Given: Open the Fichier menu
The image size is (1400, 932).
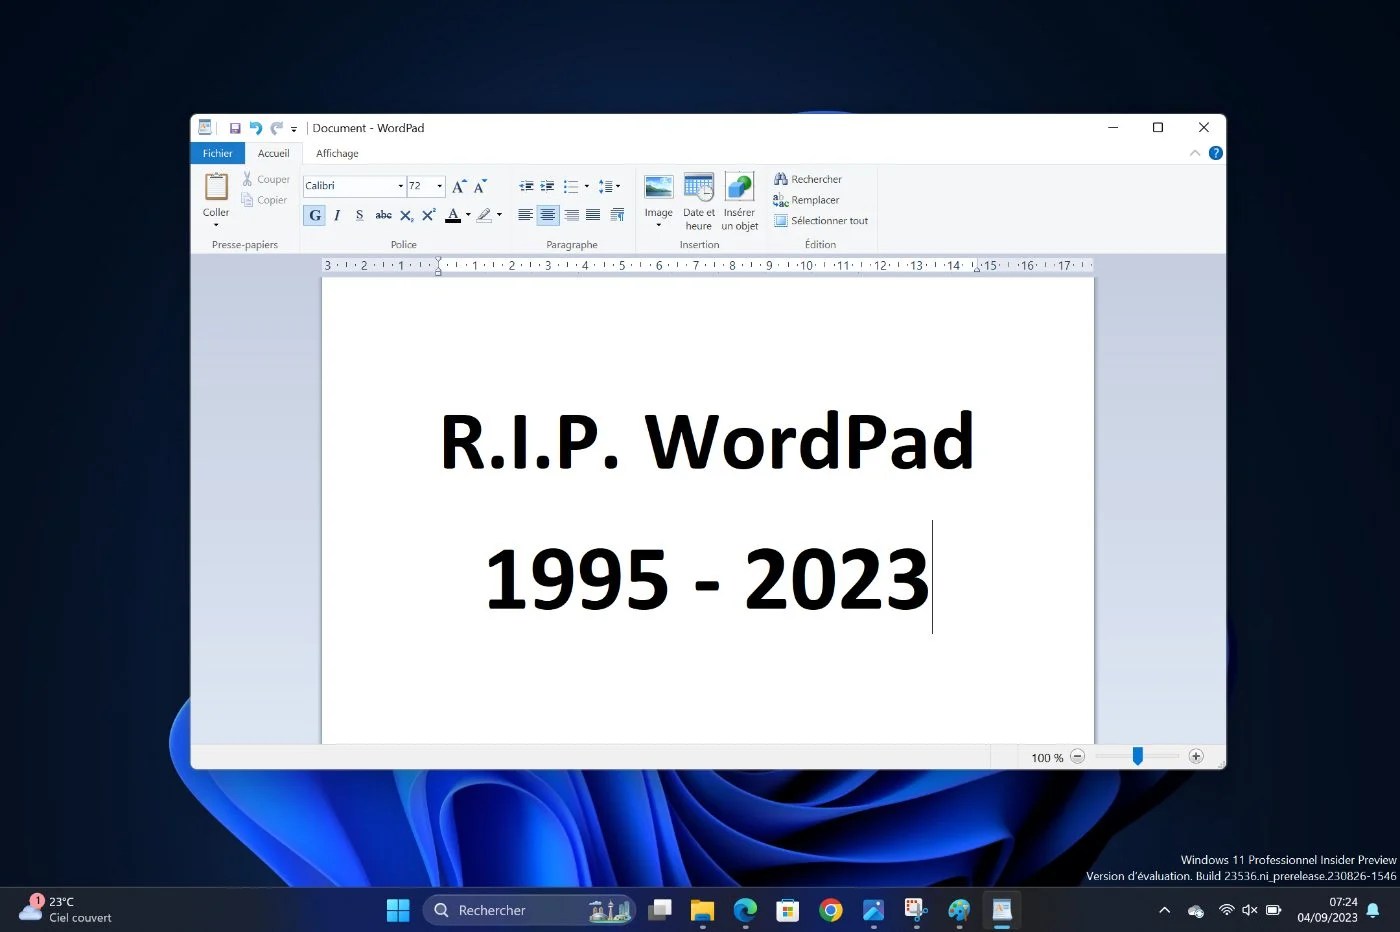Looking at the screenshot, I should (x=217, y=153).
